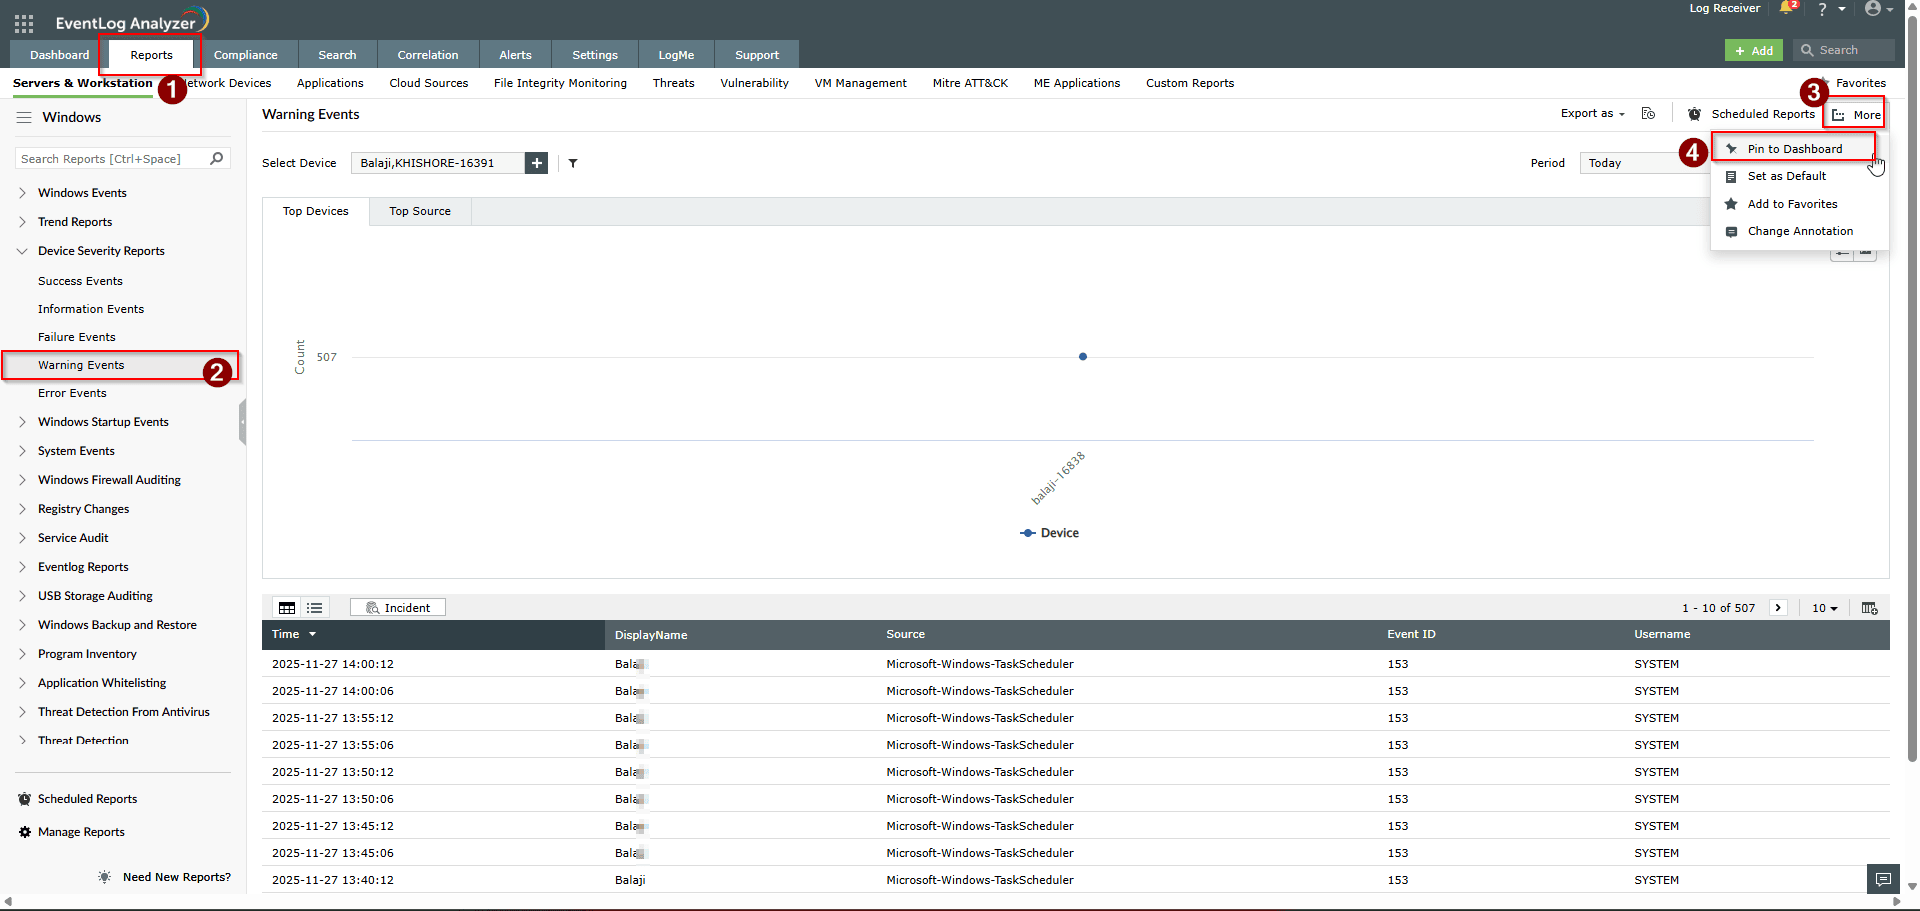Open the column chooser icon
The height and width of the screenshot is (911, 1920).
pos(1869,608)
